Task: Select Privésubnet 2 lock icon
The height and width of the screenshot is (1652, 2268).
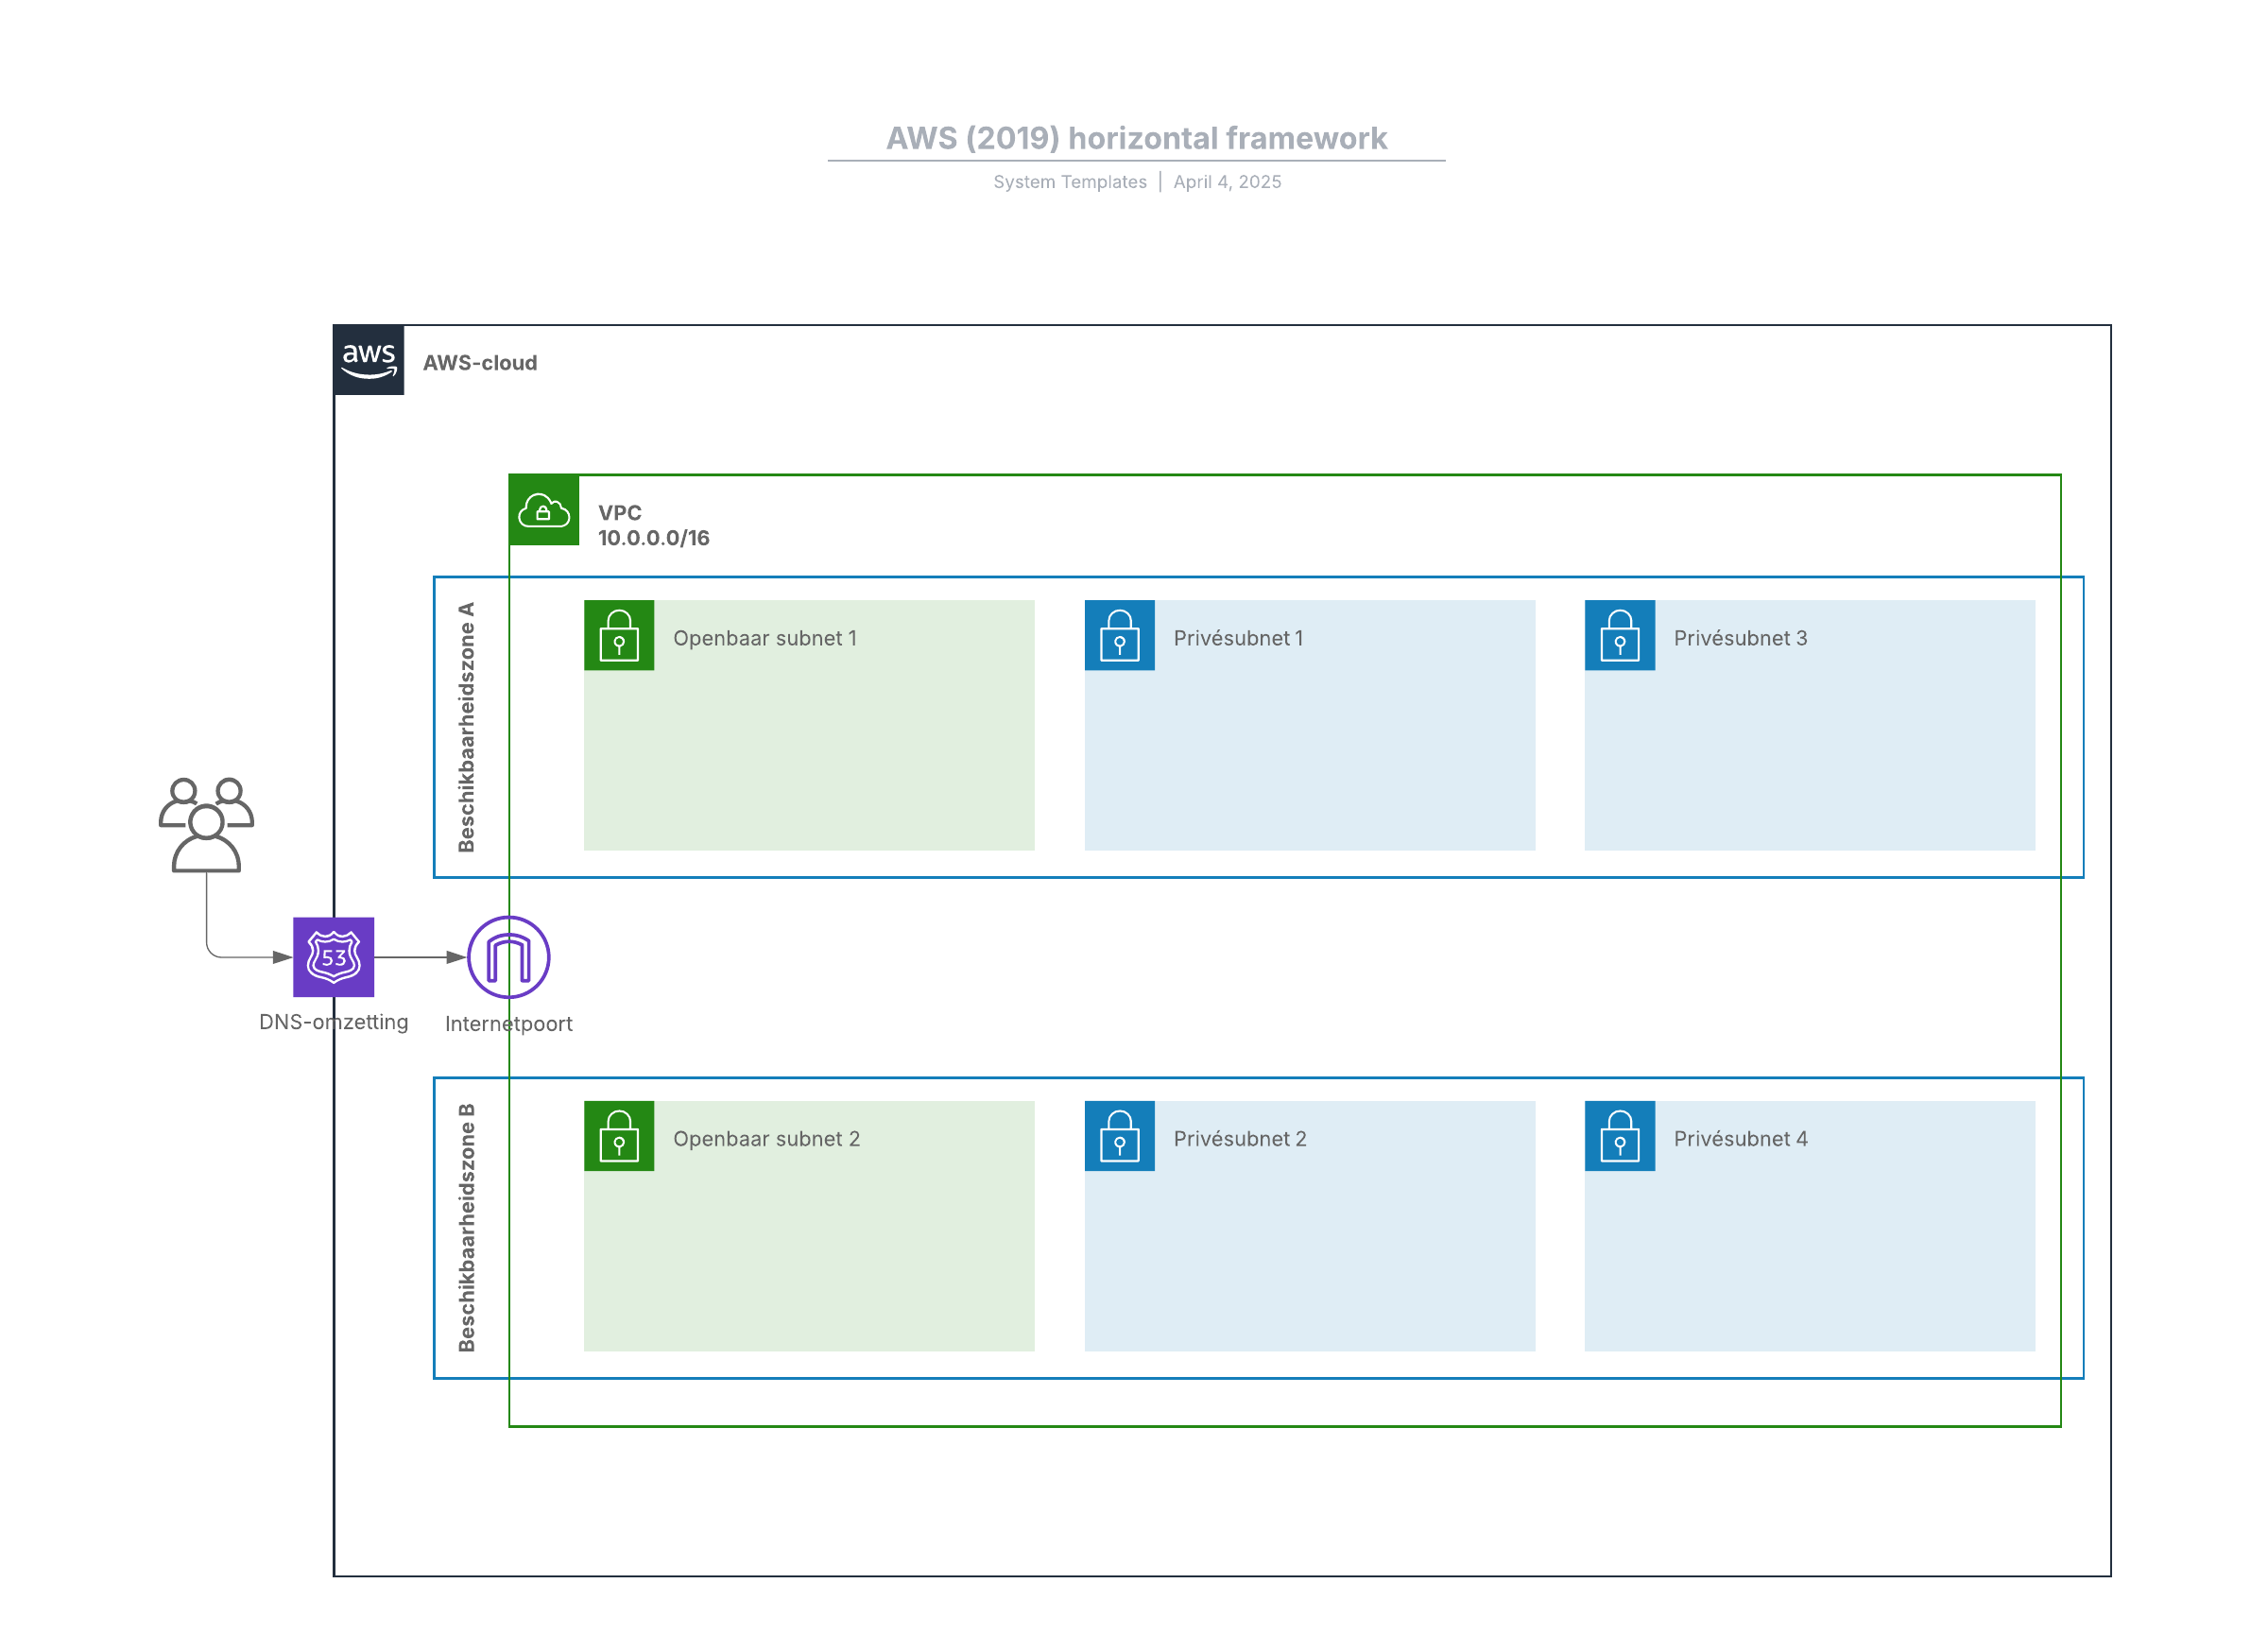Action: [1119, 1136]
